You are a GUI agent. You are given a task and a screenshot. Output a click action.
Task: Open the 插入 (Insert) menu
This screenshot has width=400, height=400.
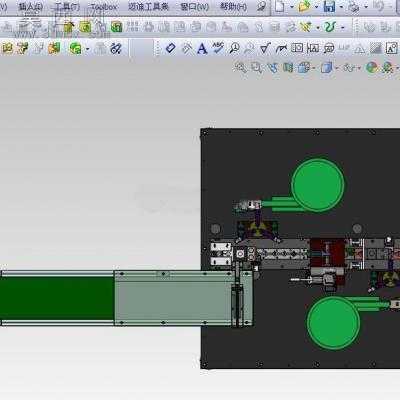tap(30, 6)
